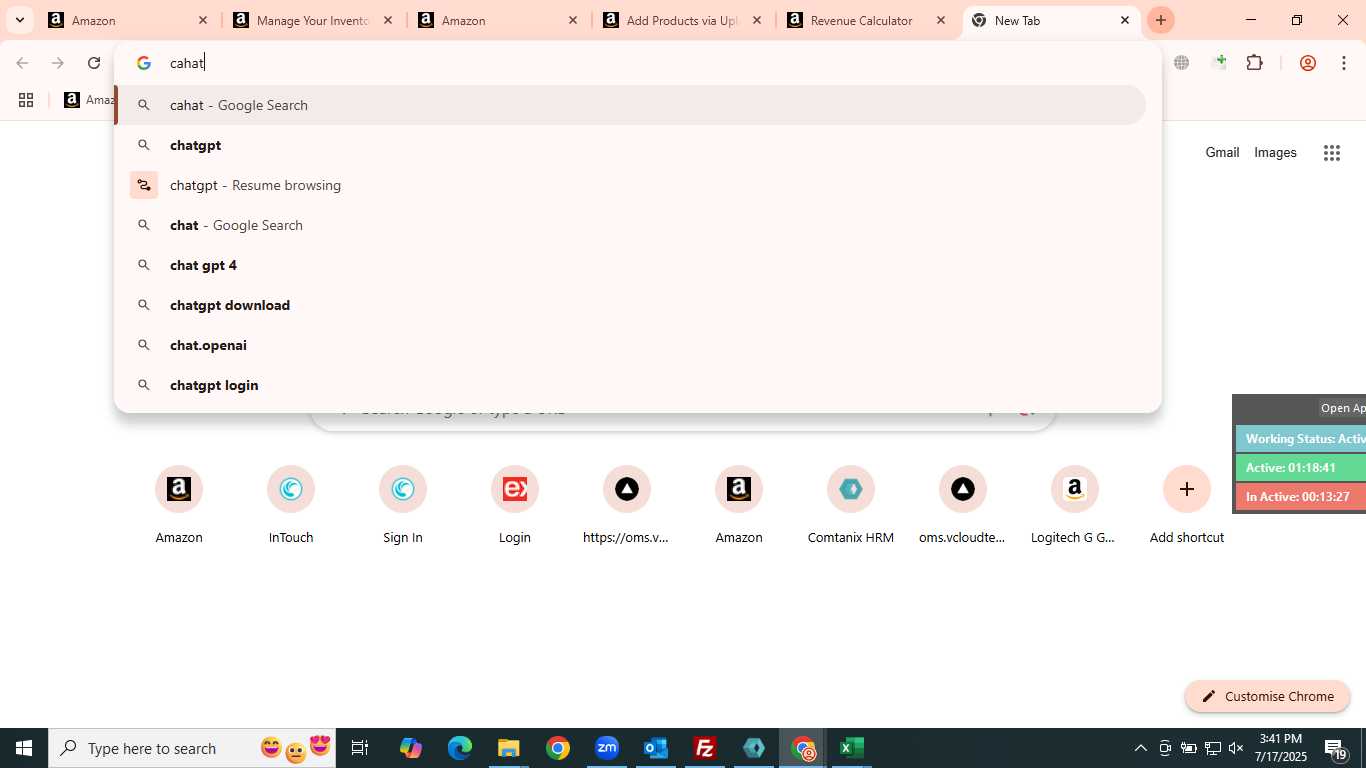Click the Customise Chrome button
This screenshot has width=1366, height=768.
click(x=1268, y=696)
